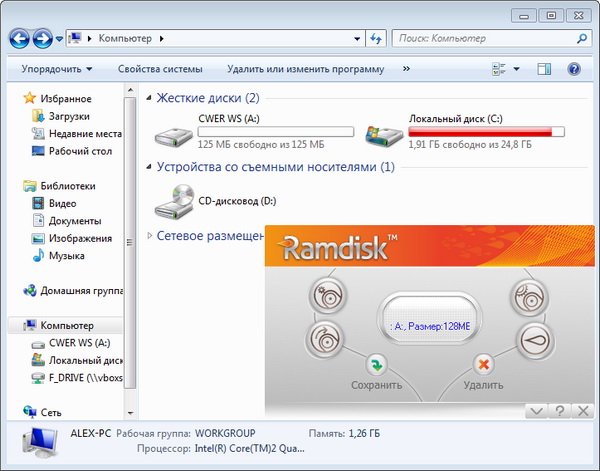
Task: Click the Удалить label in Ramdisk
Action: (x=483, y=385)
